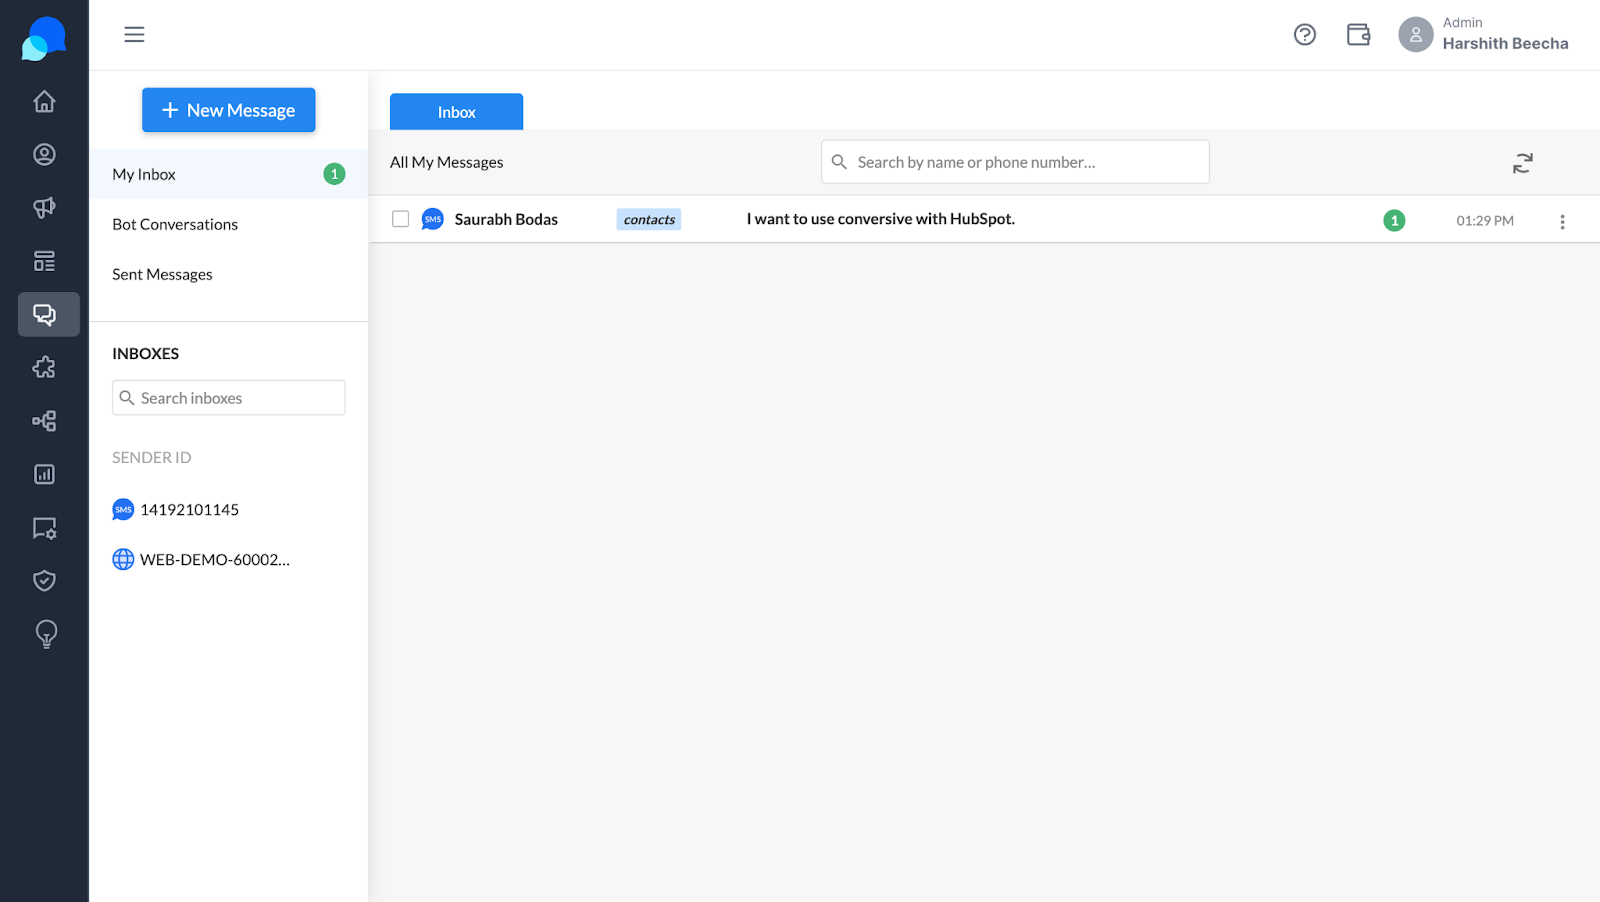Viewport: 1600px width, 902px height.
Task: Click the help question mark icon
Action: (x=1304, y=35)
